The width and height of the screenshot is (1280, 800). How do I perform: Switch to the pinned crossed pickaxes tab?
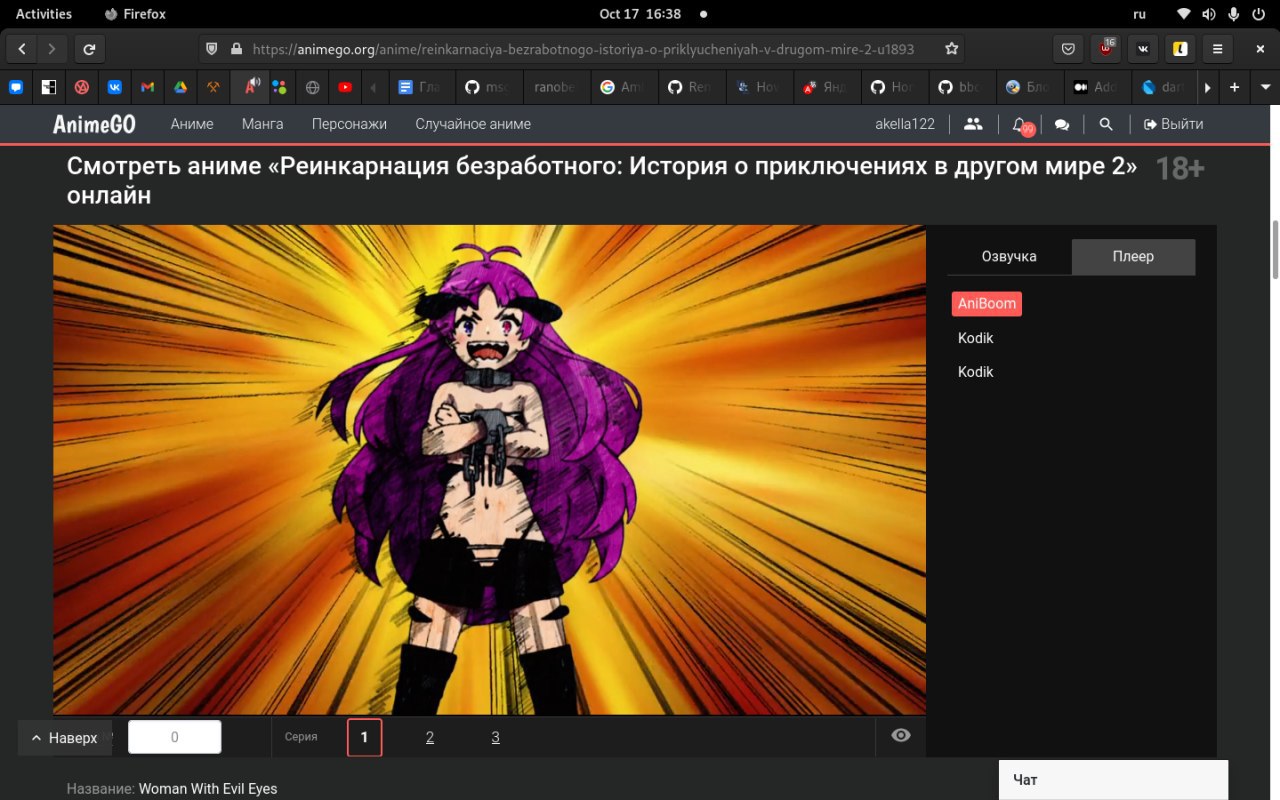214,87
